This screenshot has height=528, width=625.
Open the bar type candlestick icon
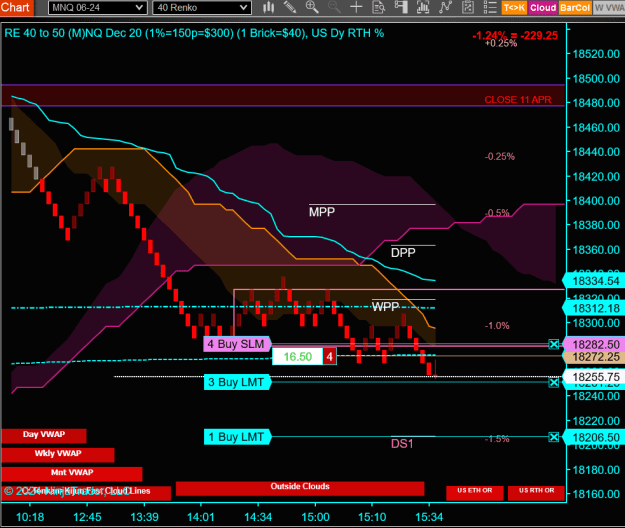pyautogui.click(x=269, y=7)
